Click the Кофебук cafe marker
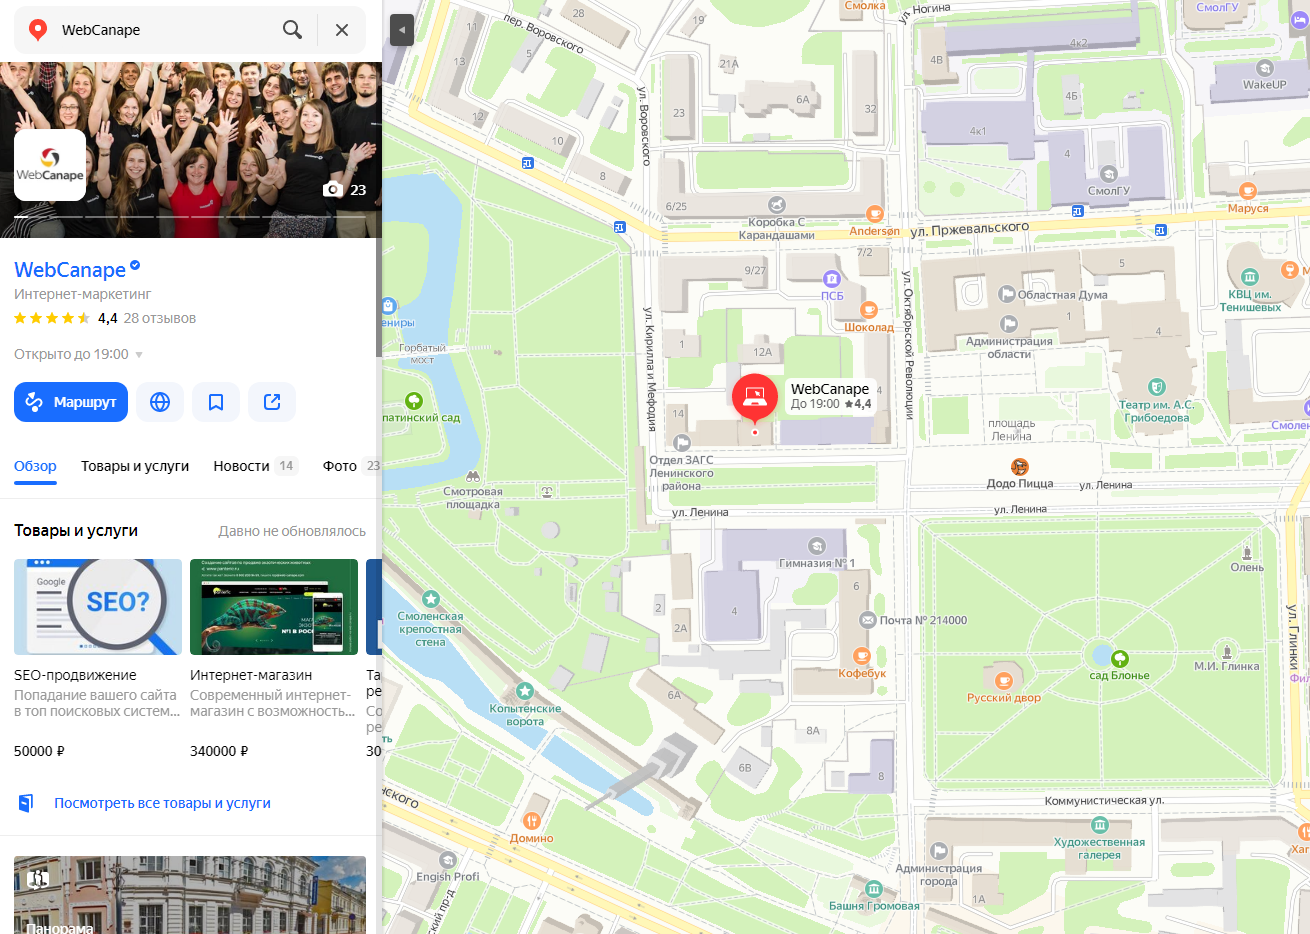The width and height of the screenshot is (1310, 934). (x=862, y=656)
